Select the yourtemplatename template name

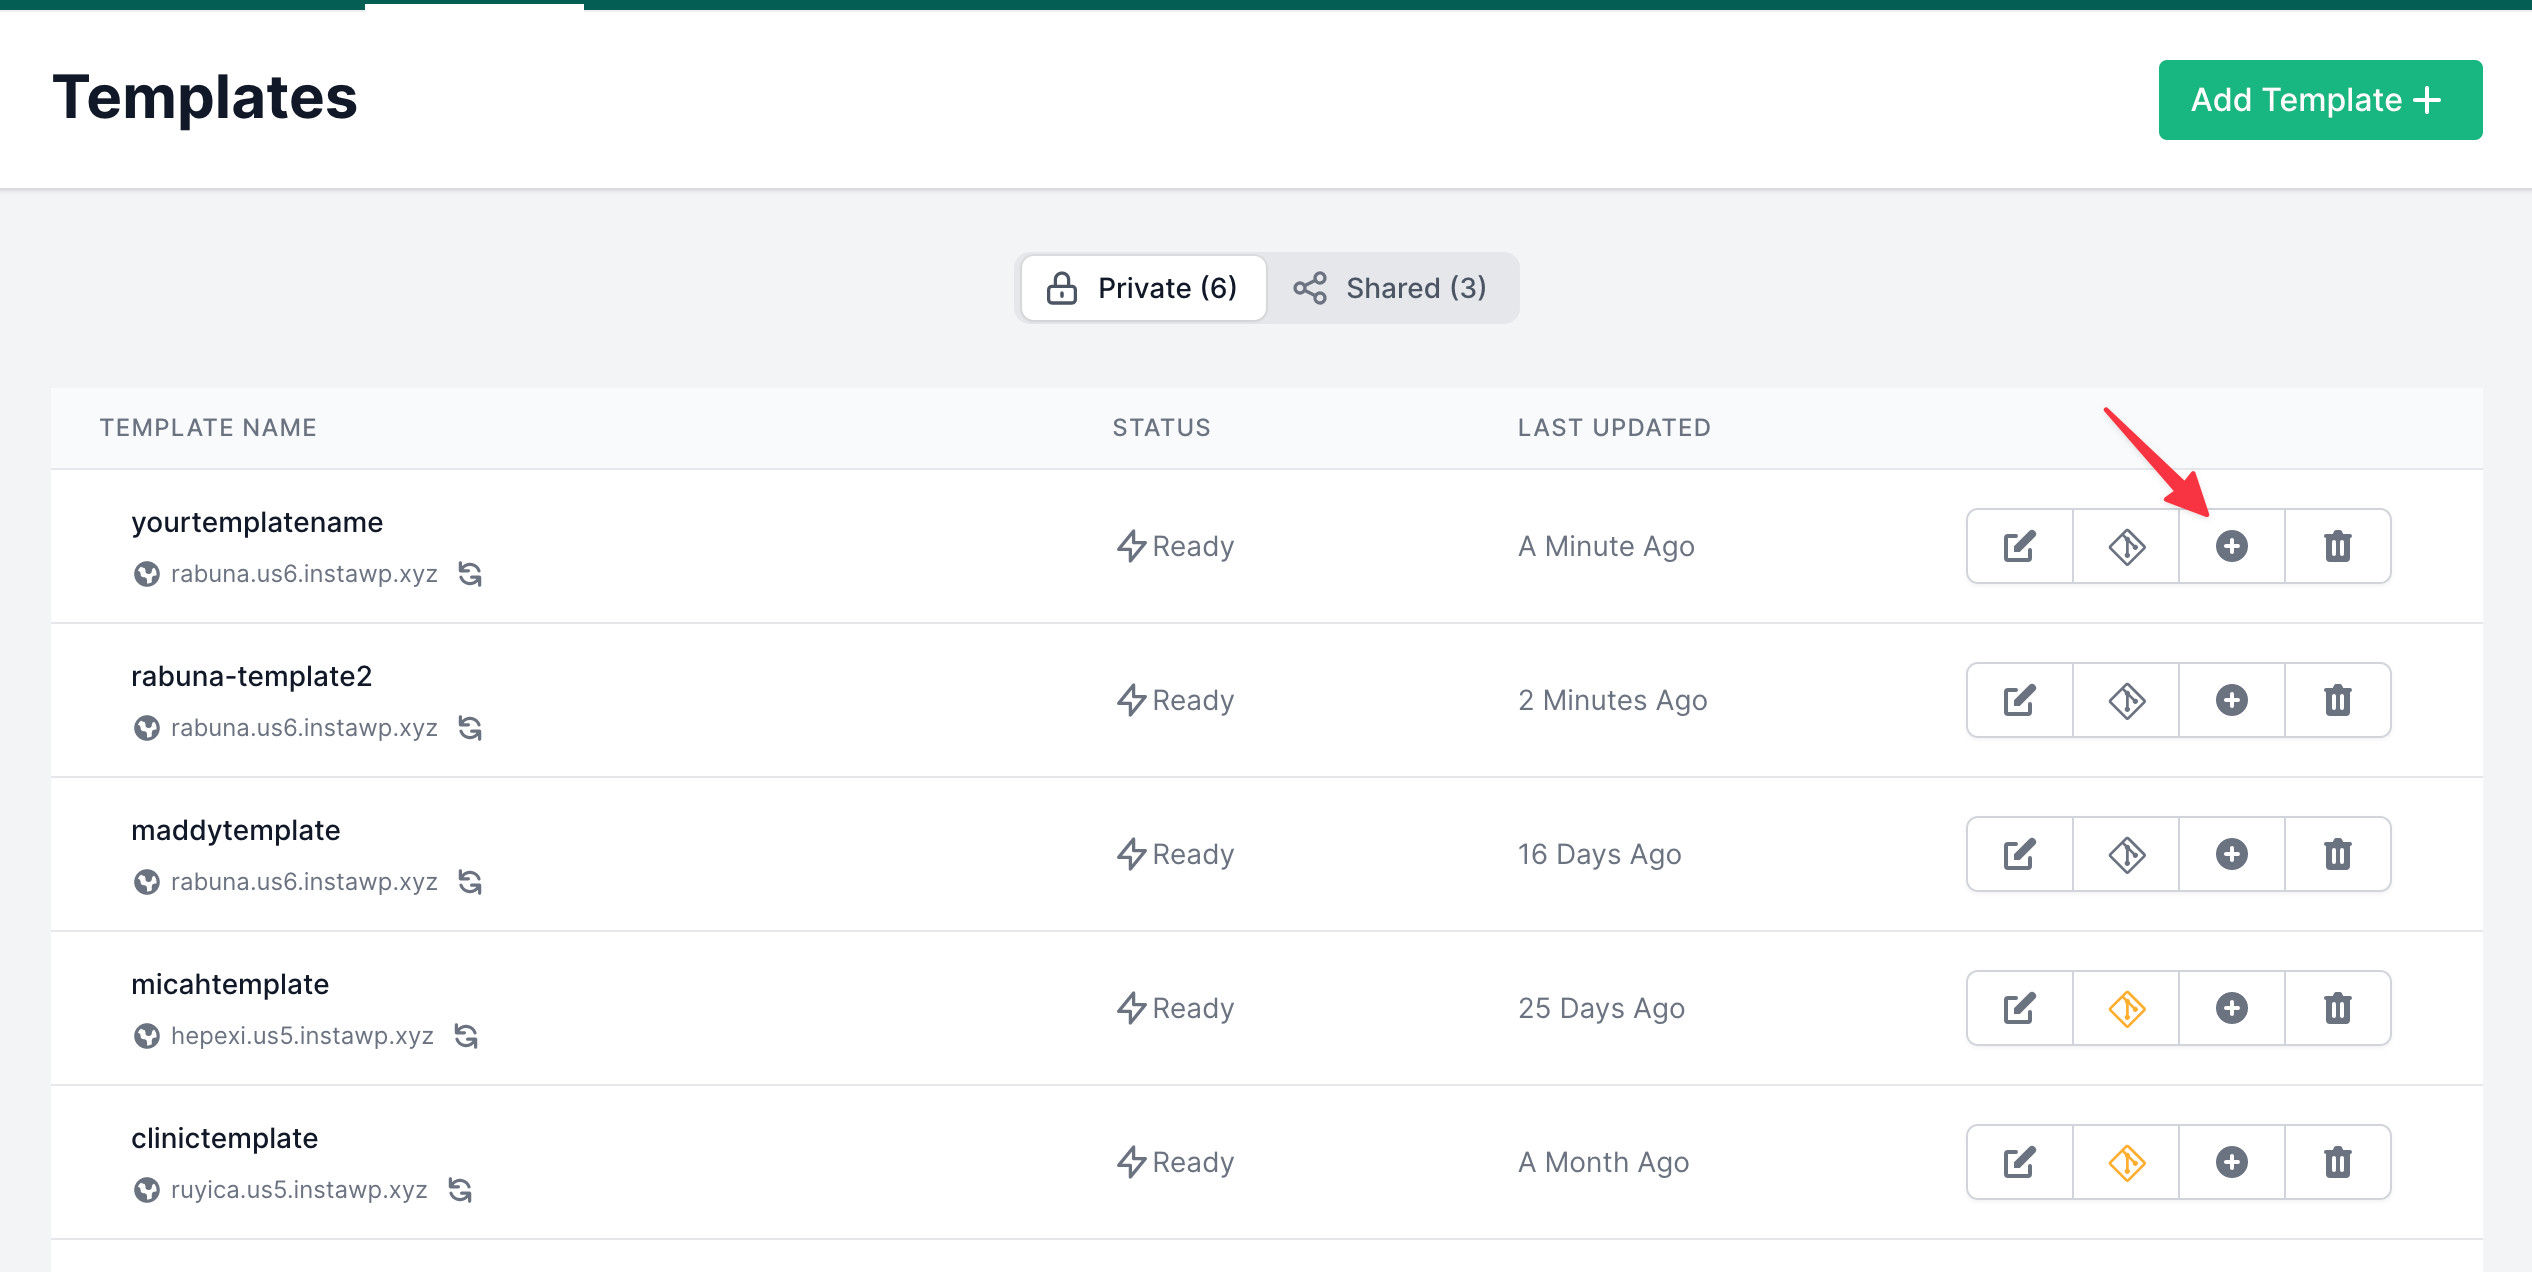click(x=257, y=522)
